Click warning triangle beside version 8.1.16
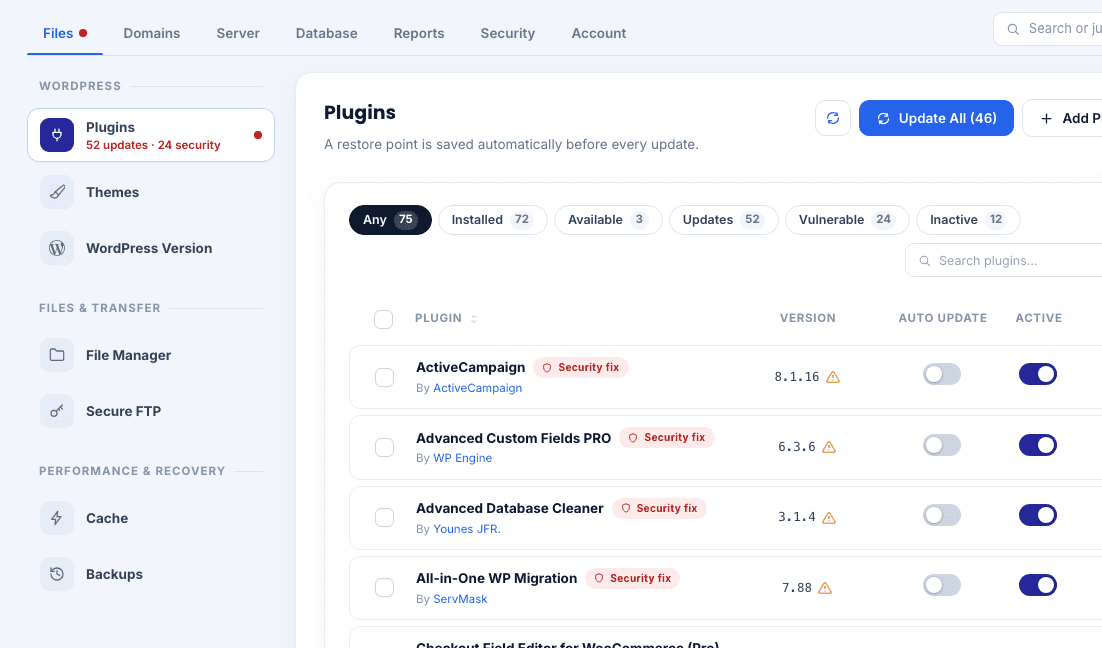1102x648 pixels. [x=833, y=377]
